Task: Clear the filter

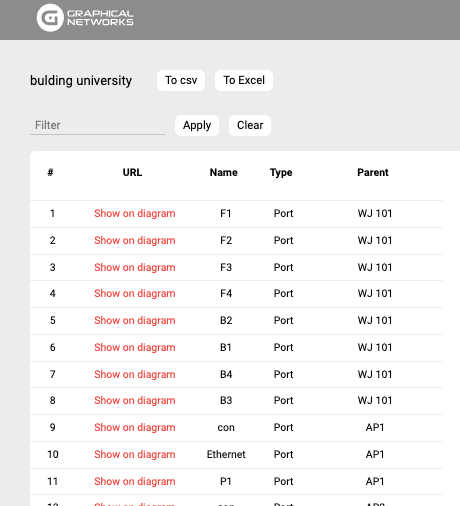Action: (250, 125)
